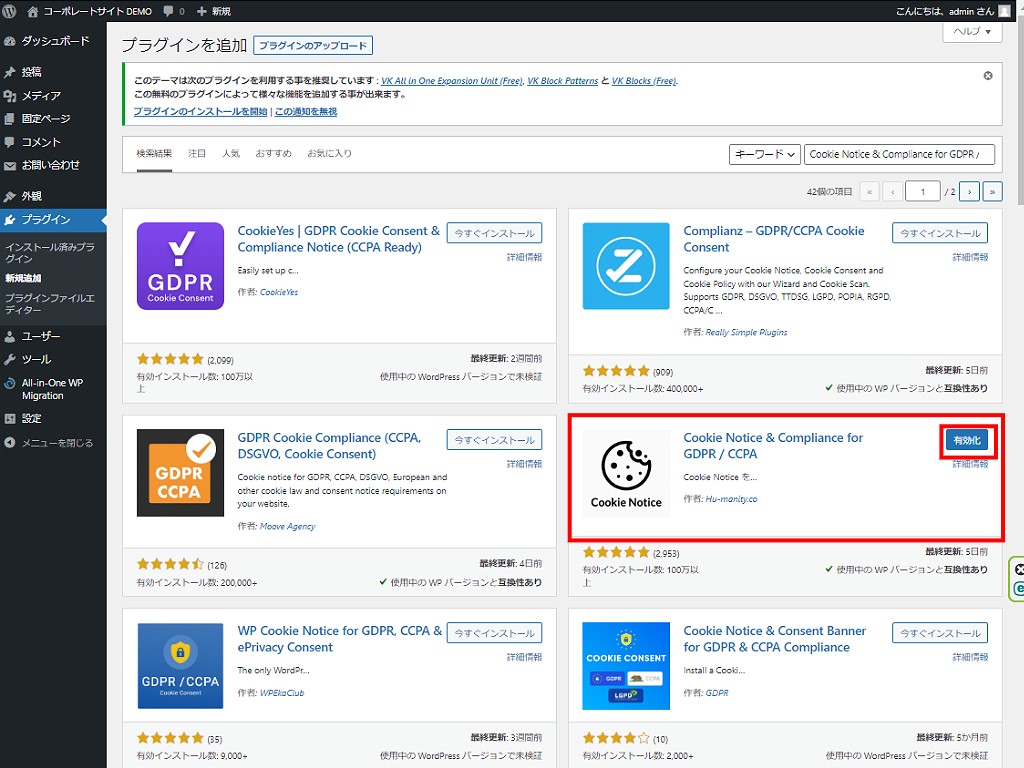The image size is (1024, 768).
Task: Expand the Help panel dropdown
Action: point(972,32)
